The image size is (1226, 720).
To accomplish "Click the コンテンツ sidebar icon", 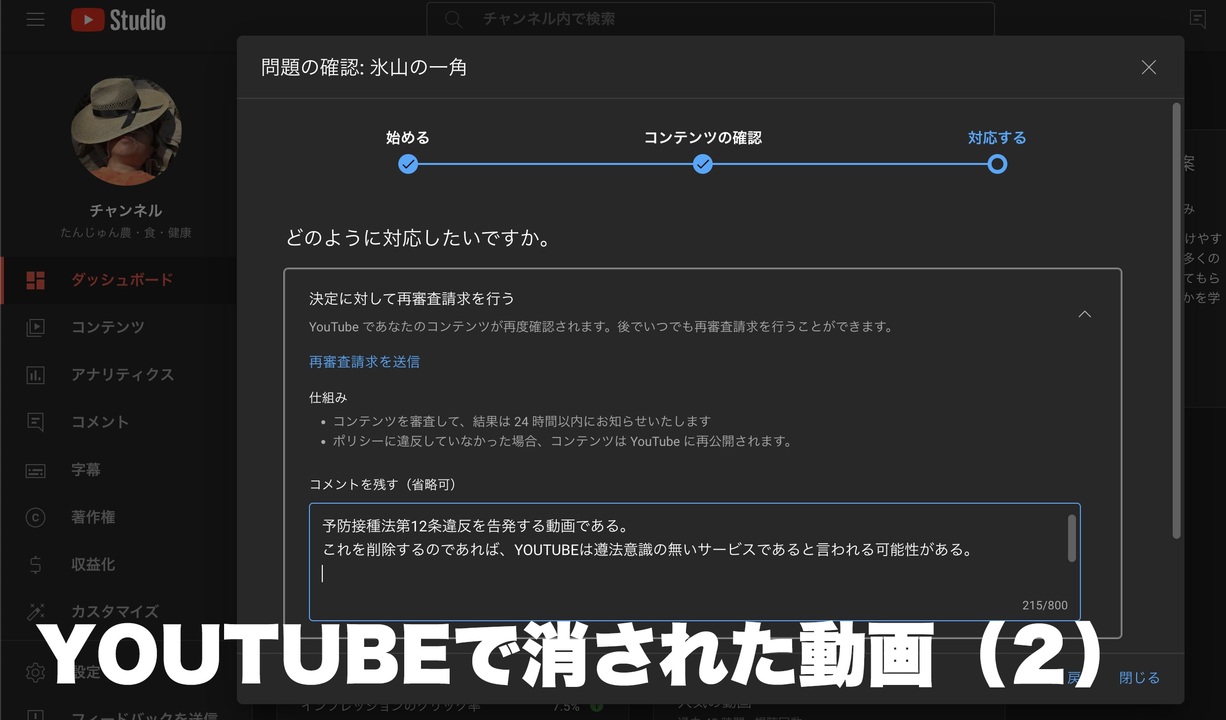I will point(36,327).
